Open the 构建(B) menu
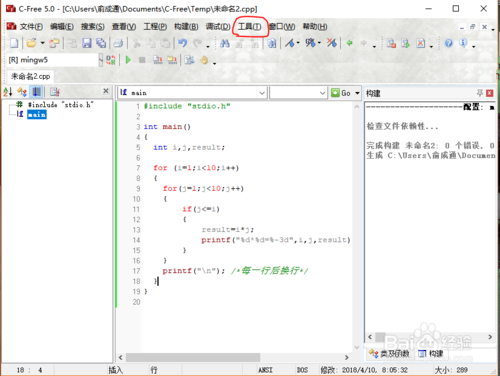Image resolution: width=500 pixels, height=376 pixels. click(x=186, y=27)
